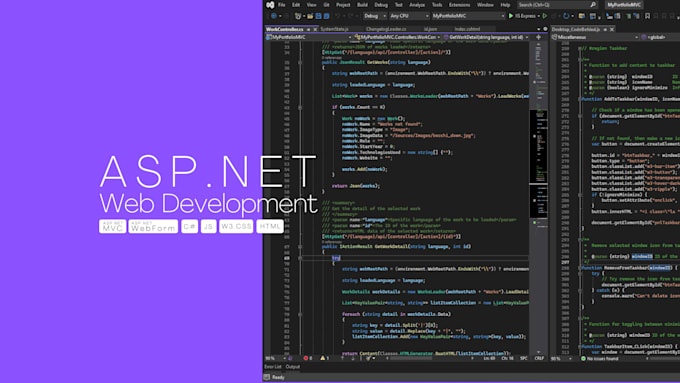Collapse the GetWorks method outline

coord(300,62)
